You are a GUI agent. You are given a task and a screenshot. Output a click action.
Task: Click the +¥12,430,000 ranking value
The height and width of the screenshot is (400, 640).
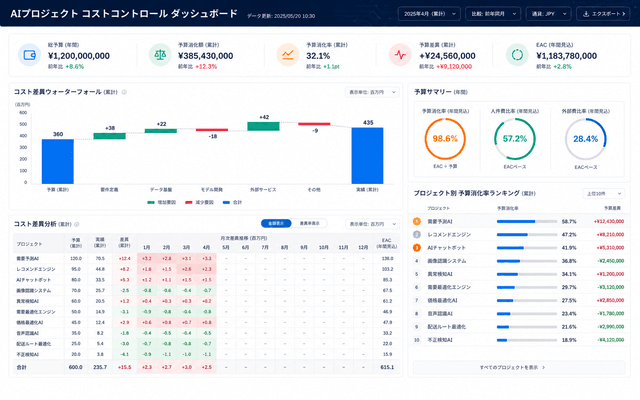[x=609, y=221]
